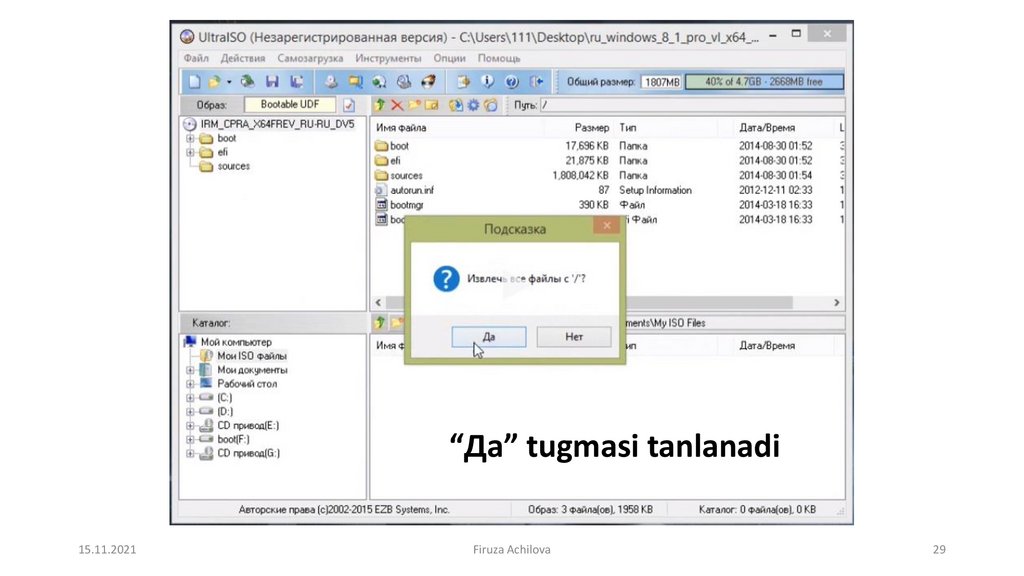Image resolution: width=1024 pixels, height=576 pixels.
Task: Click the Make CD/DVD image icon
Action: click(331, 82)
